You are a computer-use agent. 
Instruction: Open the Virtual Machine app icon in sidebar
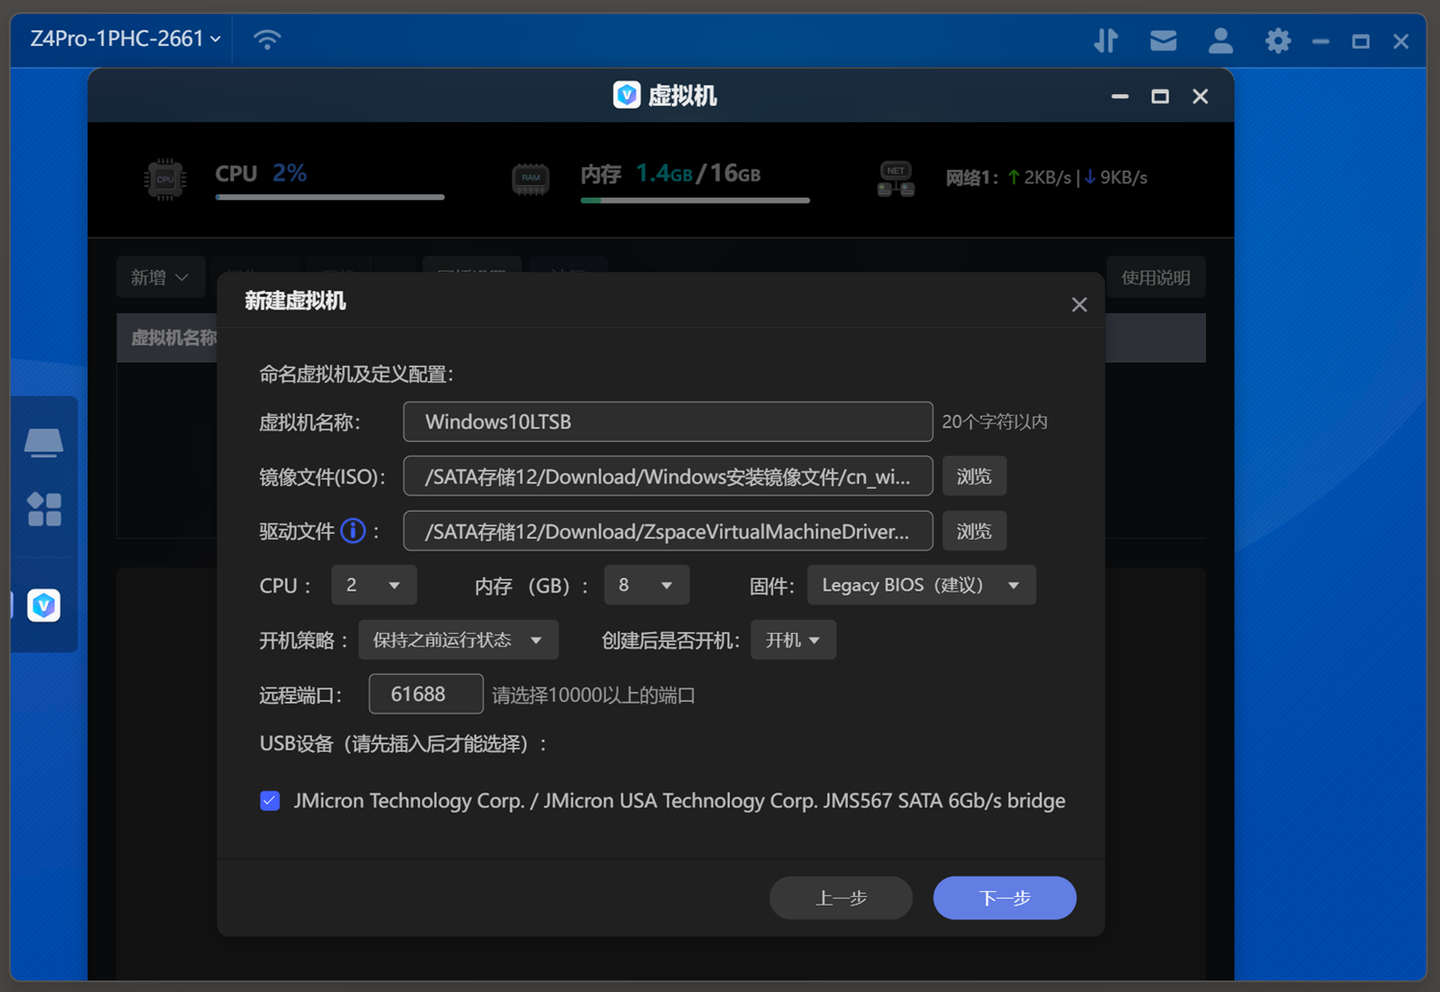coord(44,605)
